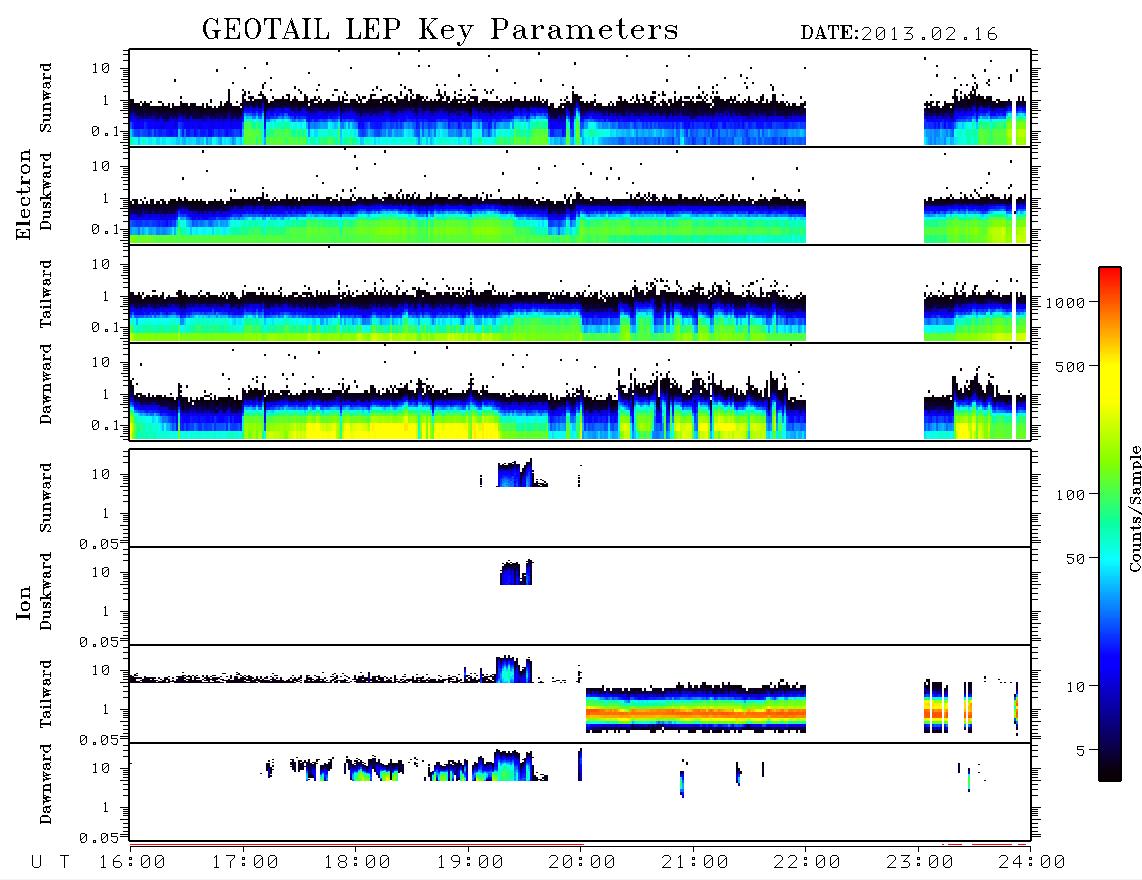Click the 17:00 time tick label
The width and height of the screenshot is (1142, 880).
[x=245, y=862]
